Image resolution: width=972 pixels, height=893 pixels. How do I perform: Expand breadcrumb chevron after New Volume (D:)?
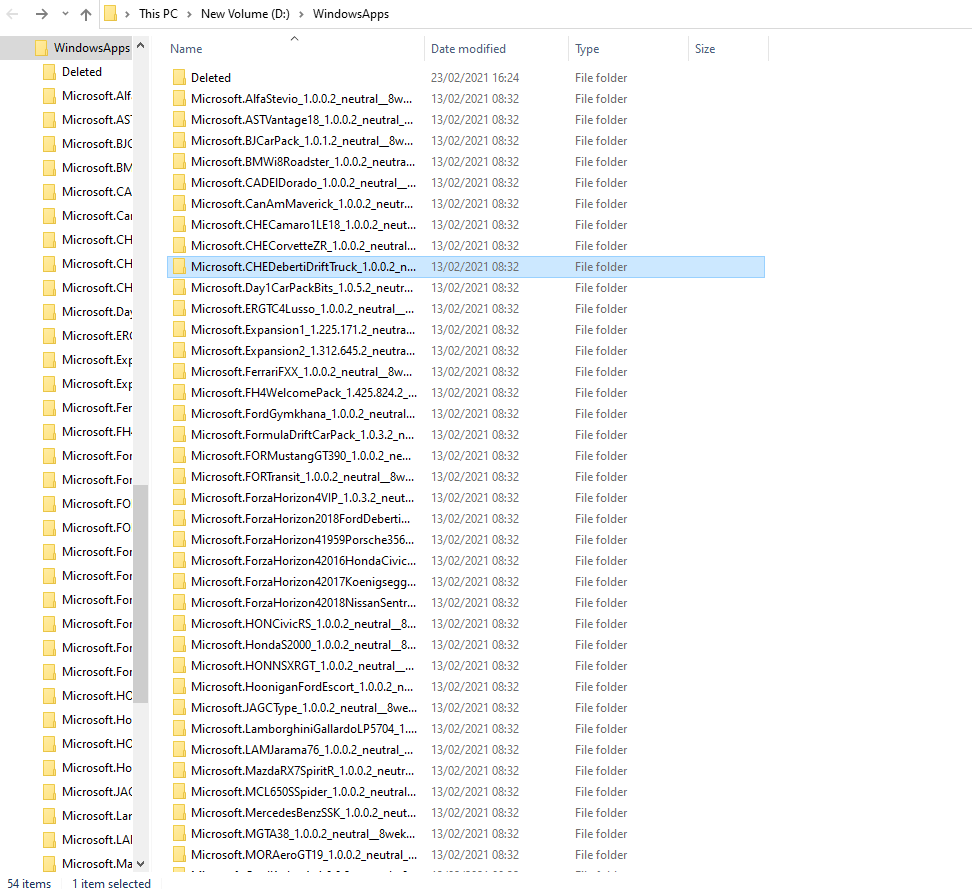[301, 14]
